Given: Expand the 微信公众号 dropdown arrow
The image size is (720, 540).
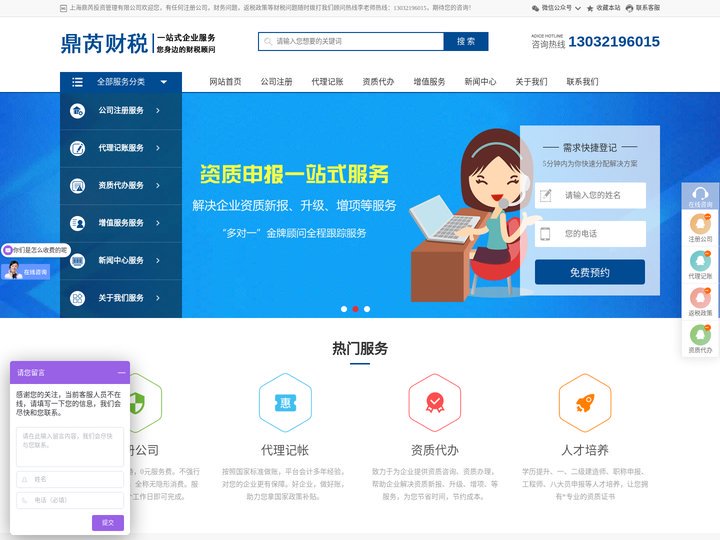Looking at the screenshot, I should (578, 8).
